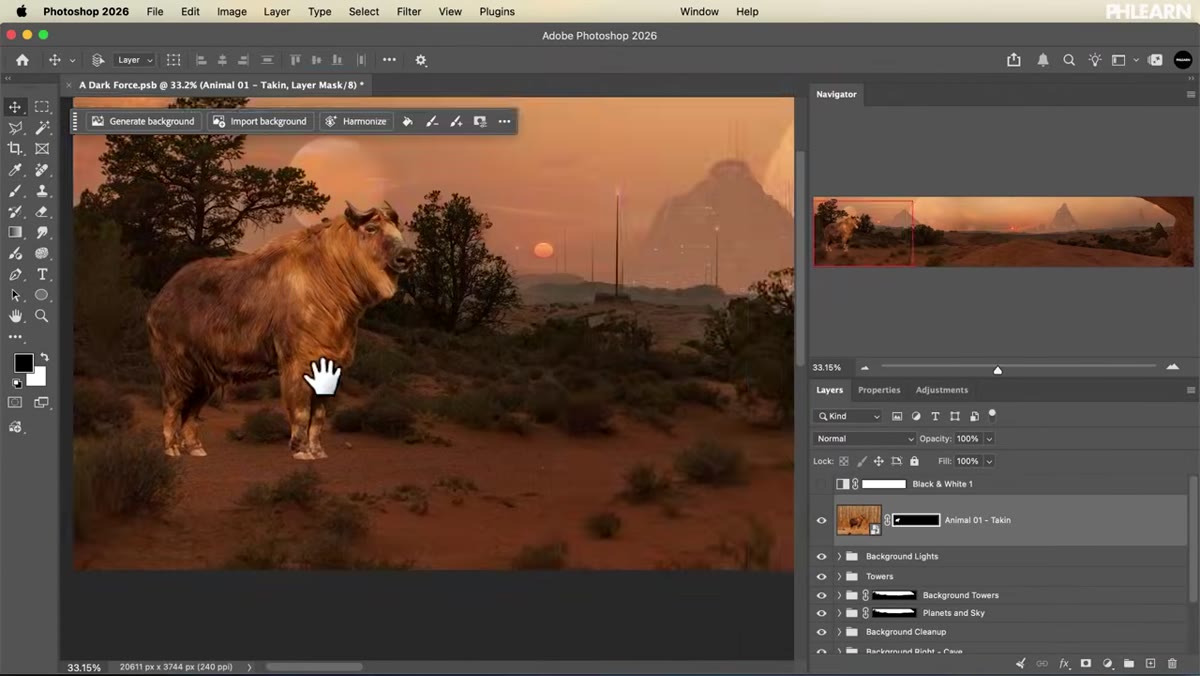Hide the Background Lights group
The height and width of the screenshot is (676, 1200).
pos(822,556)
